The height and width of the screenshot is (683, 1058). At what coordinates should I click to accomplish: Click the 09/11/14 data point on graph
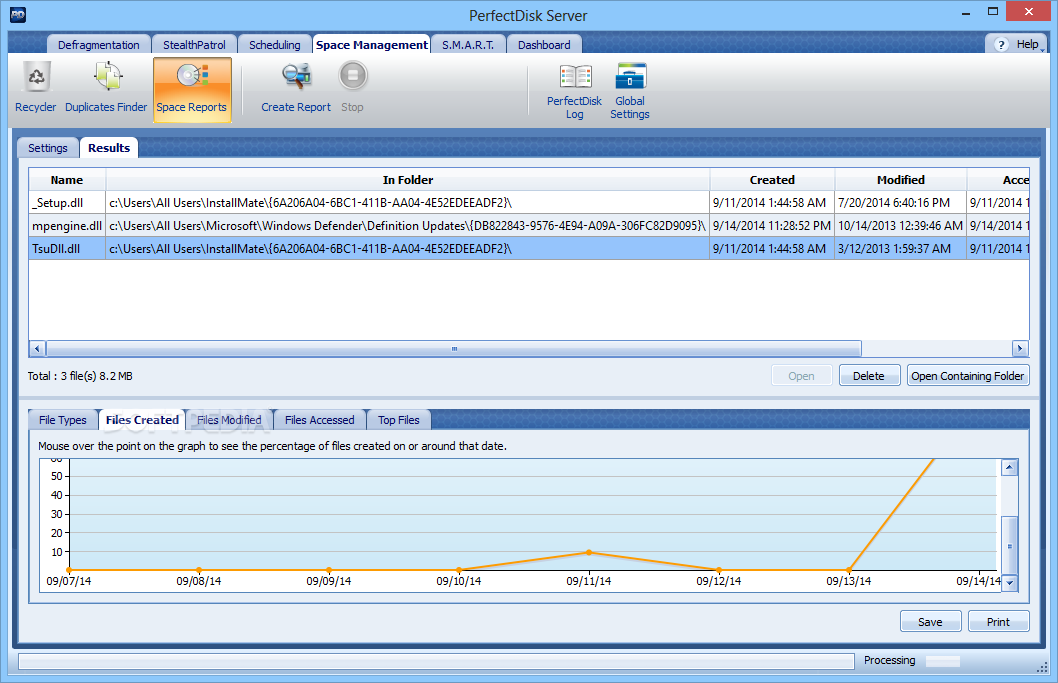pos(589,552)
